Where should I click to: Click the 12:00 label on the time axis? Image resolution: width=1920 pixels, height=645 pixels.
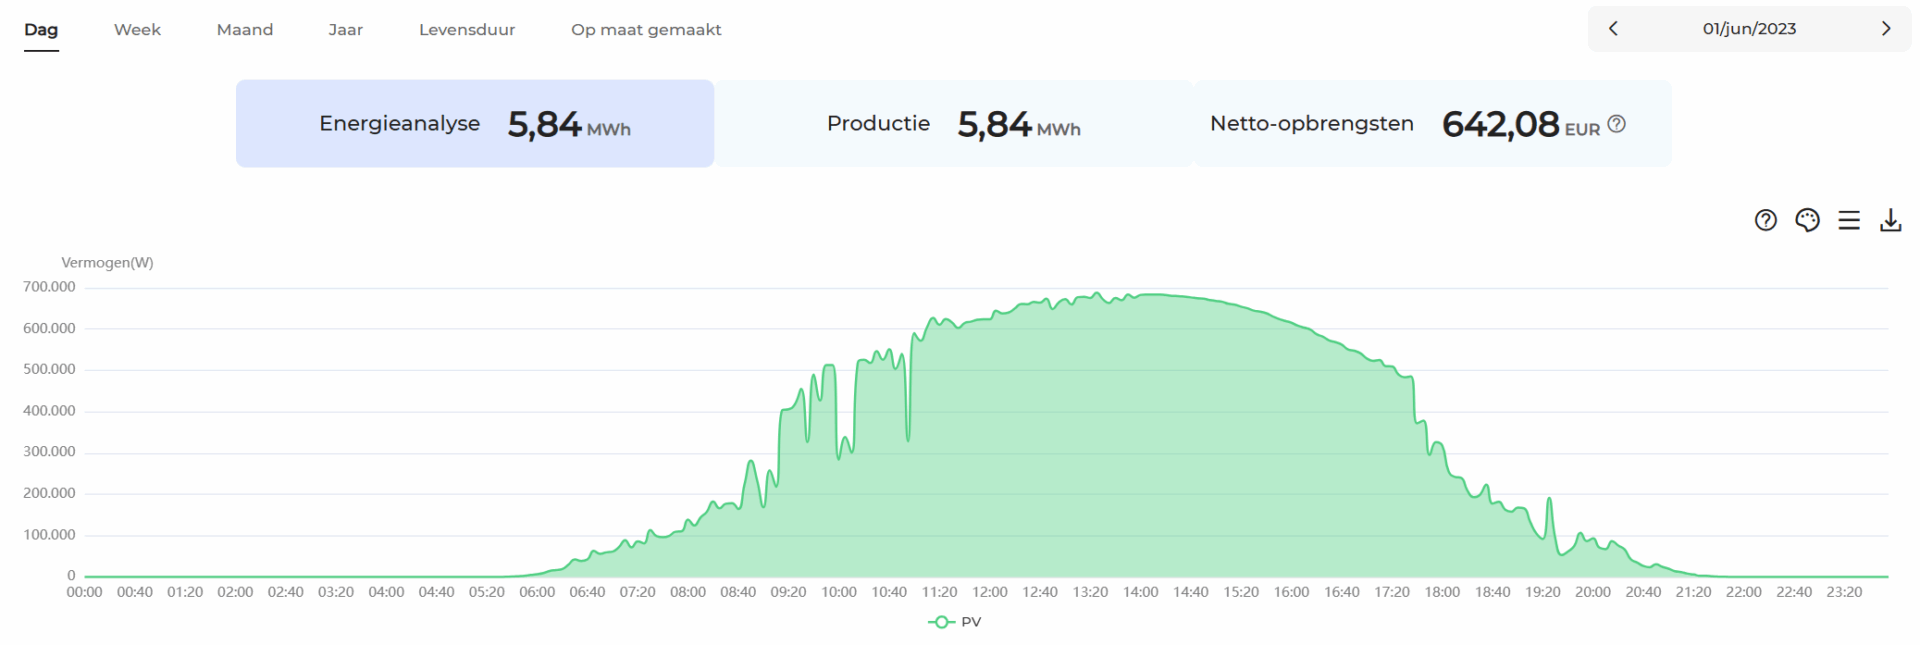coord(990,592)
